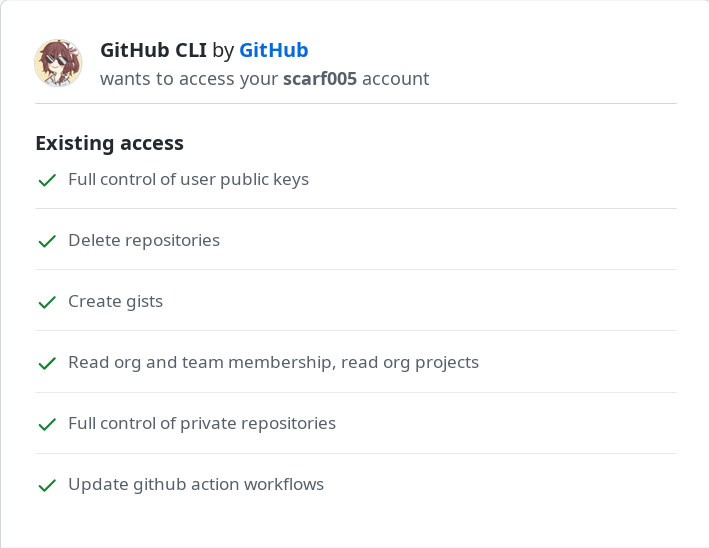
Task: Select Delete repositories permission text
Action: coord(144,241)
